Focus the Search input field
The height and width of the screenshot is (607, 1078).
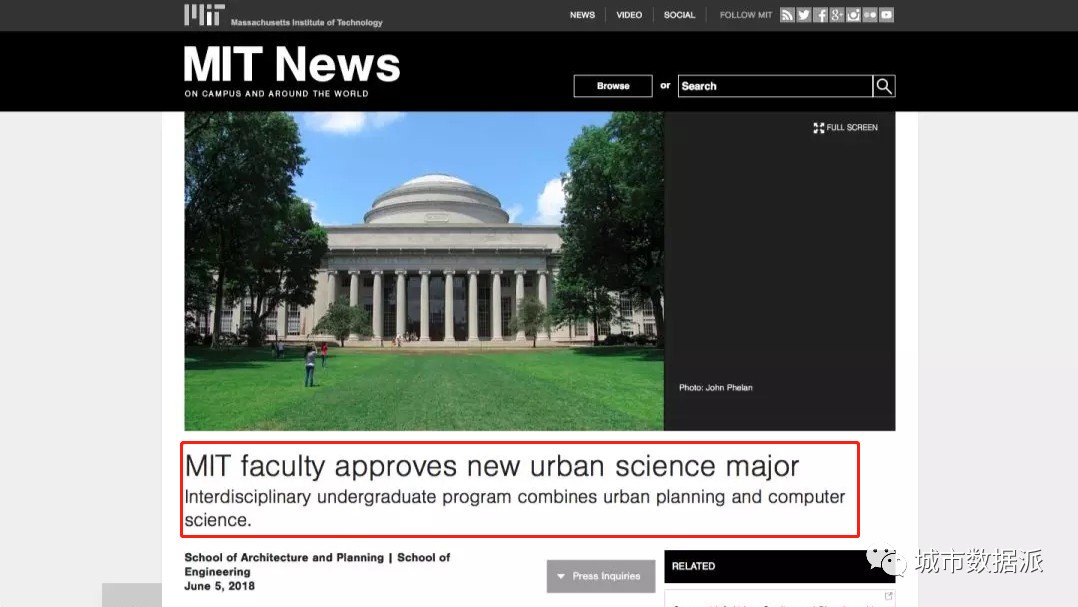776,86
